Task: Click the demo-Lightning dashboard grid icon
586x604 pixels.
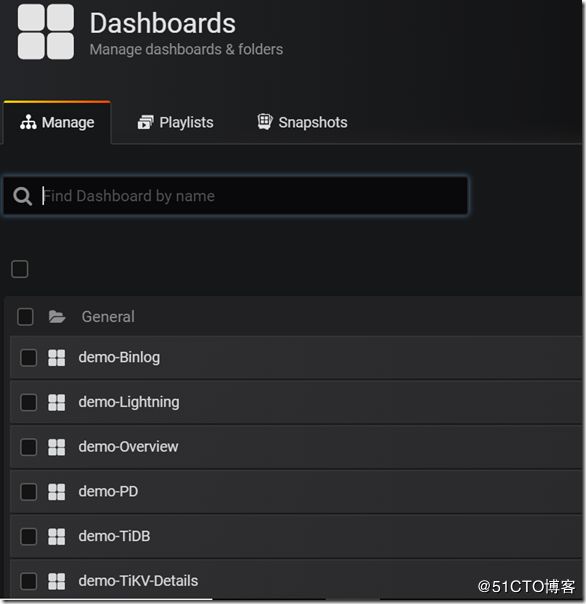Action: click(57, 402)
